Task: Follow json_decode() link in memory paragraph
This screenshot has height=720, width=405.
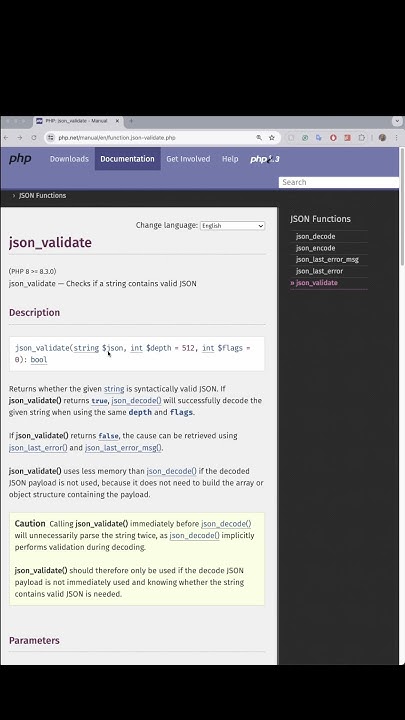Action: coord(171,471)
